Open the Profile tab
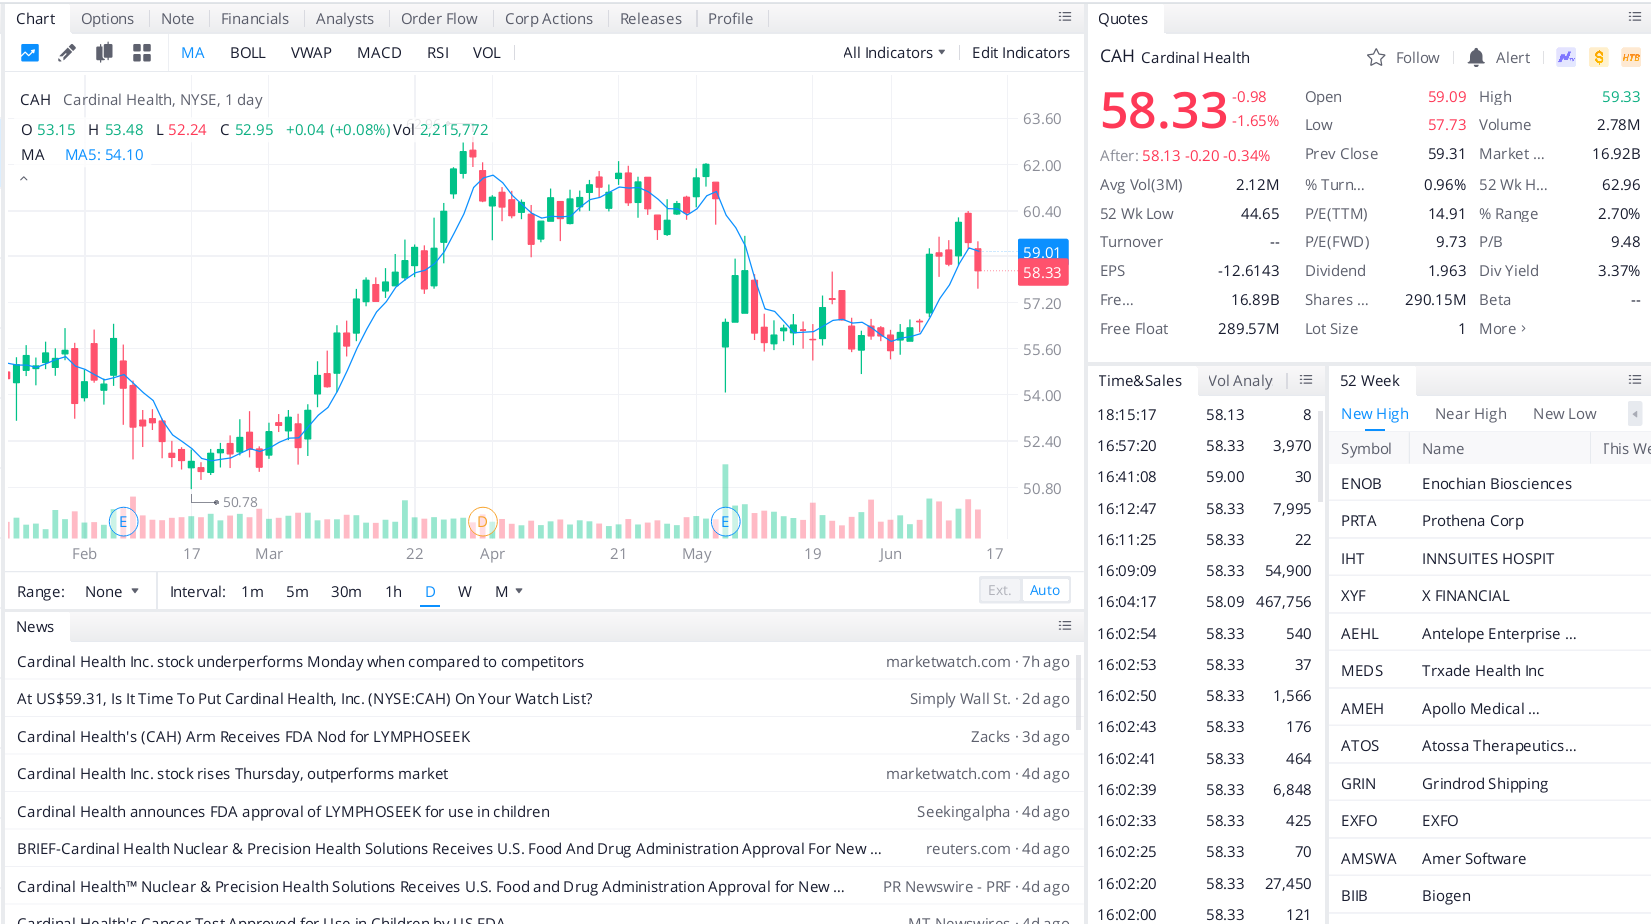 tap(731, 19)
